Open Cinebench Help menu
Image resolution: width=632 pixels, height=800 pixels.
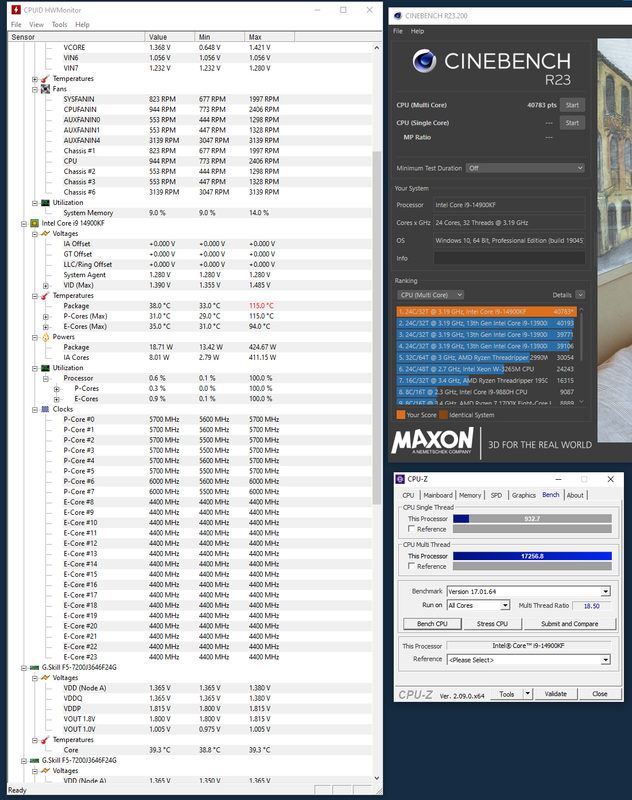click(417, 31)
